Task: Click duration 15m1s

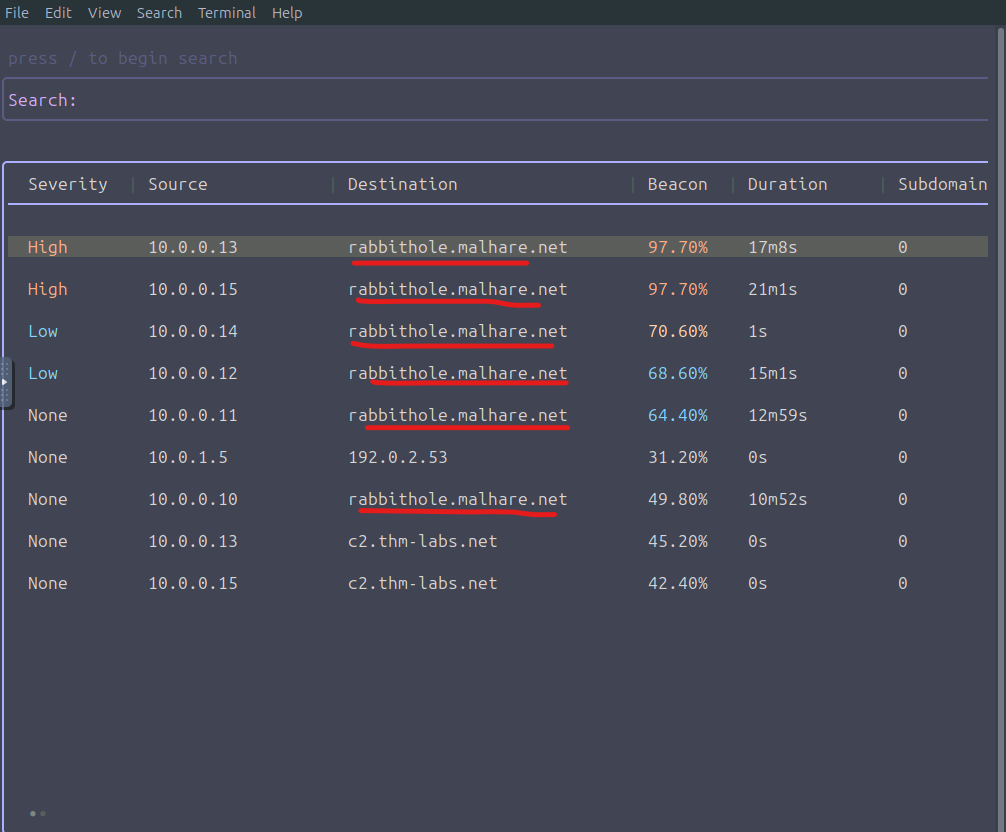Action: 772,373
